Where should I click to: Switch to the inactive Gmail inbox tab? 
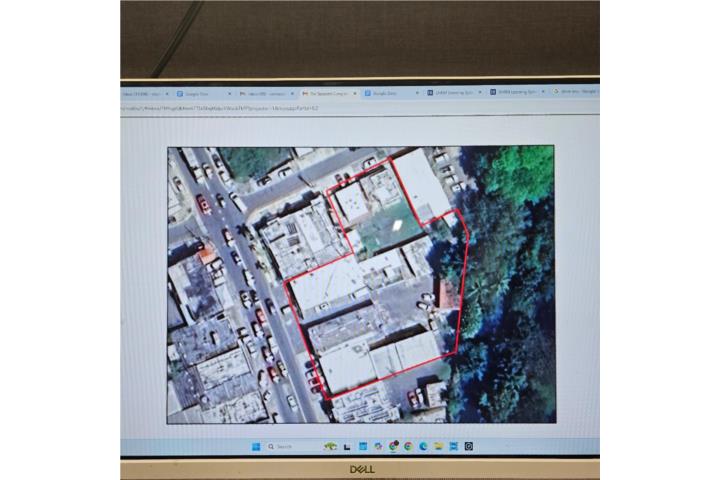[x=266, y=94]
